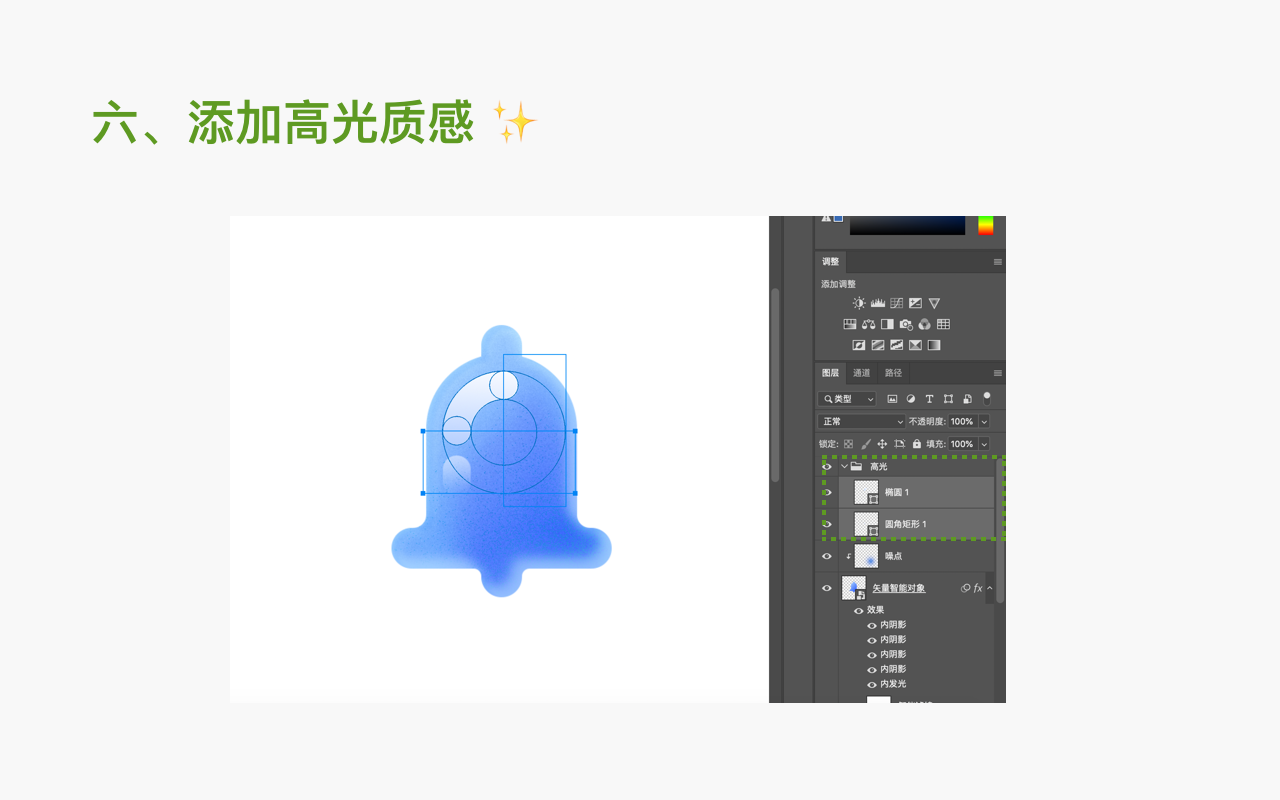Select the 调整 panel tab
Screen dimensions: 1280x800
coord(831,262)
